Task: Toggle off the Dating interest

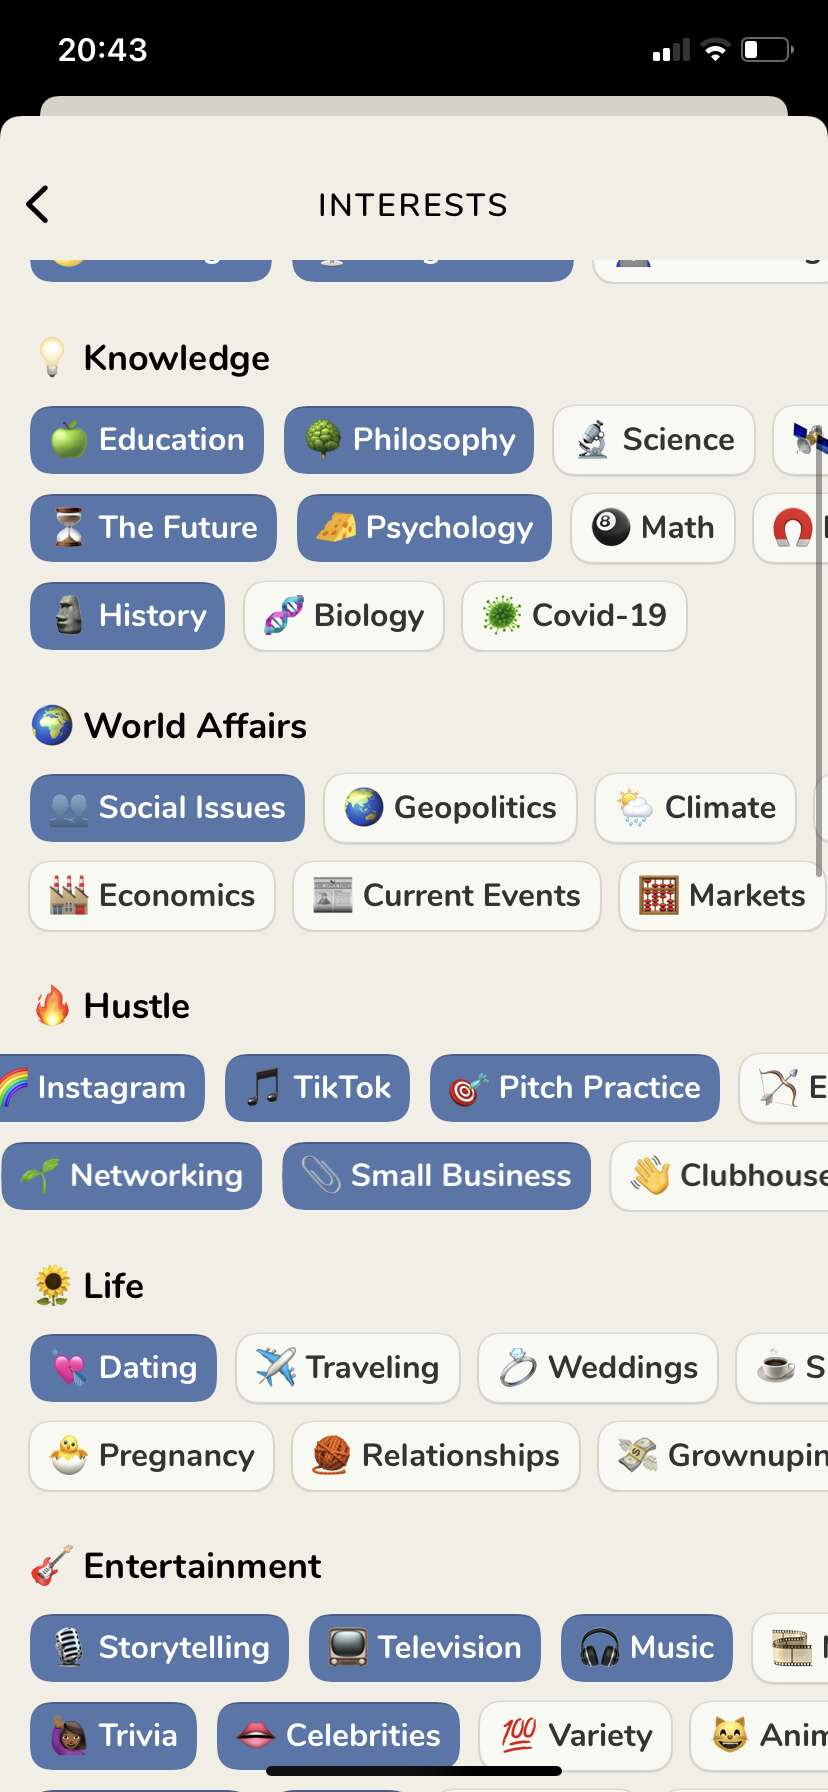Action: point(123,1368)
